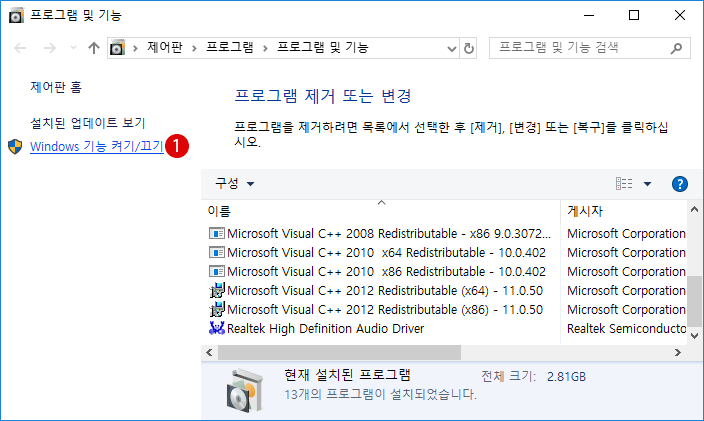Sort by the 게시자 column header
The width and height of the screenshot is (704, 421).
click(624, 210)
